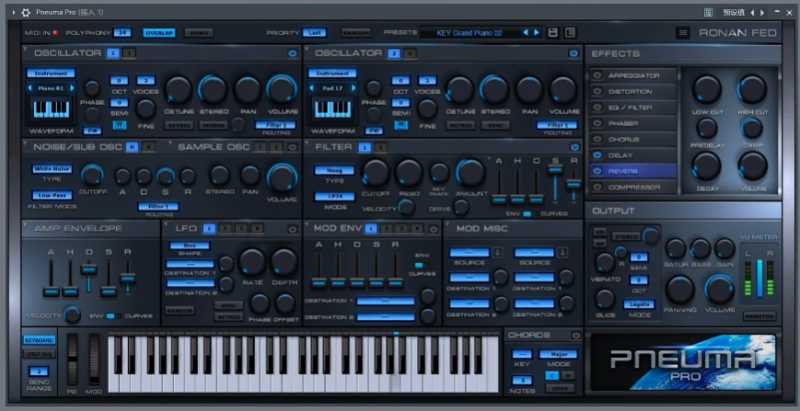Open the chord Major mode dropdown
This screenshot has width=800, height=411.
[x=558, y=354]
